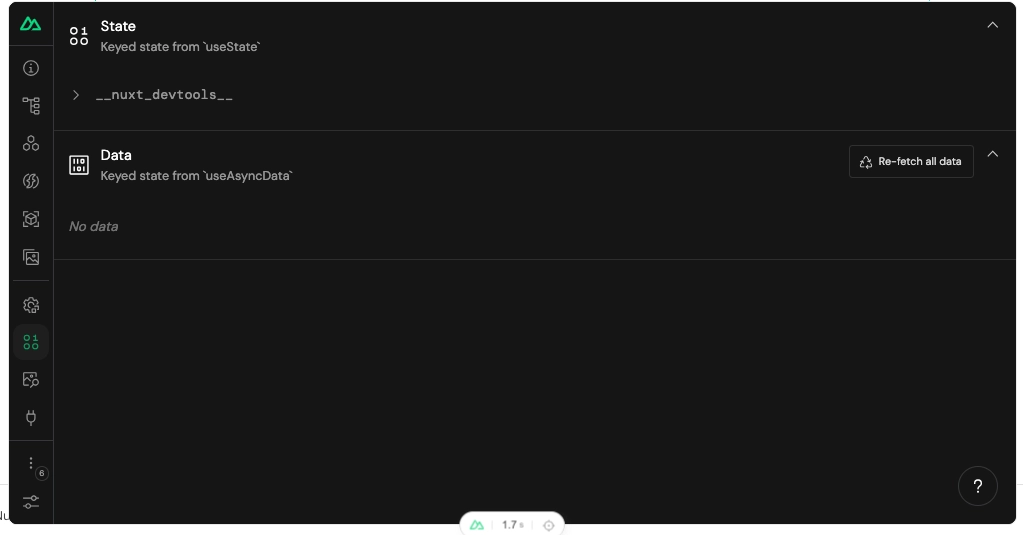Open the Components icon in the sidebar
Screen dimensions: 1023x535
[x=31, y=144]
